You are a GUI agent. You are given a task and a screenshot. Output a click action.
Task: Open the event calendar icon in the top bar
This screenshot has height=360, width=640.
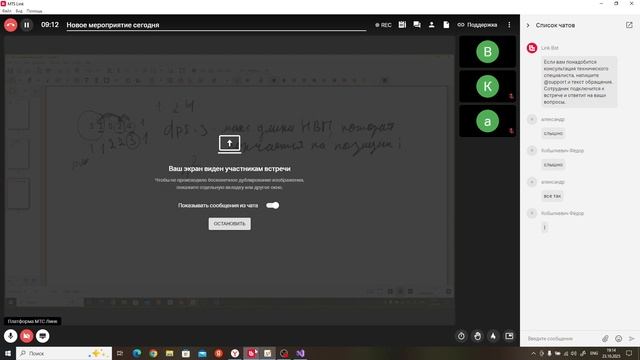(x=402, y=25)
